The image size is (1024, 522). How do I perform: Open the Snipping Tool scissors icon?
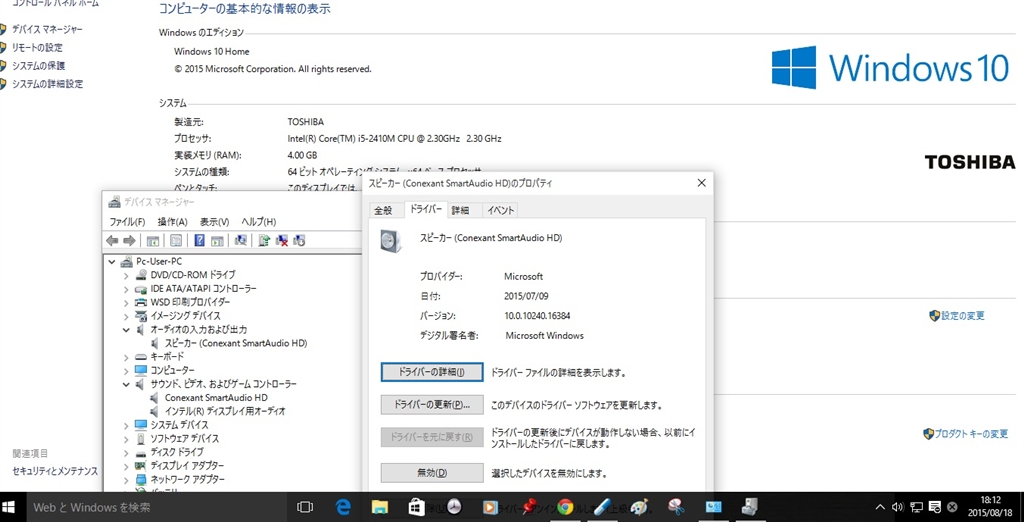pyautogui.click(x=676, y=507)
